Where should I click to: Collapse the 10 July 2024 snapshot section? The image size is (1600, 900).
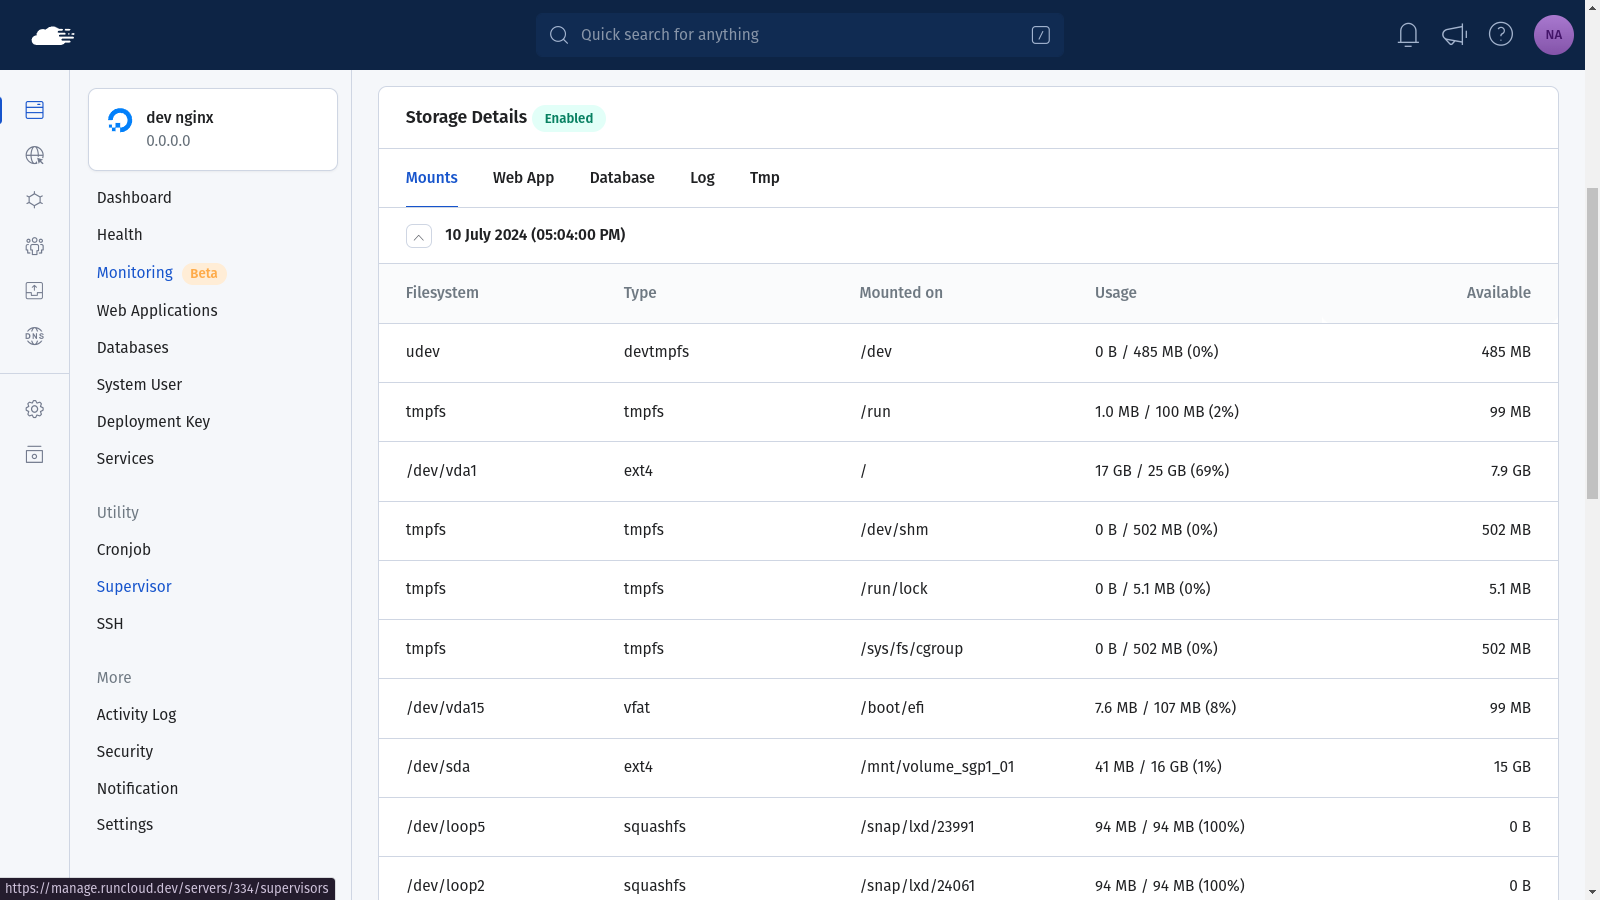419,236
